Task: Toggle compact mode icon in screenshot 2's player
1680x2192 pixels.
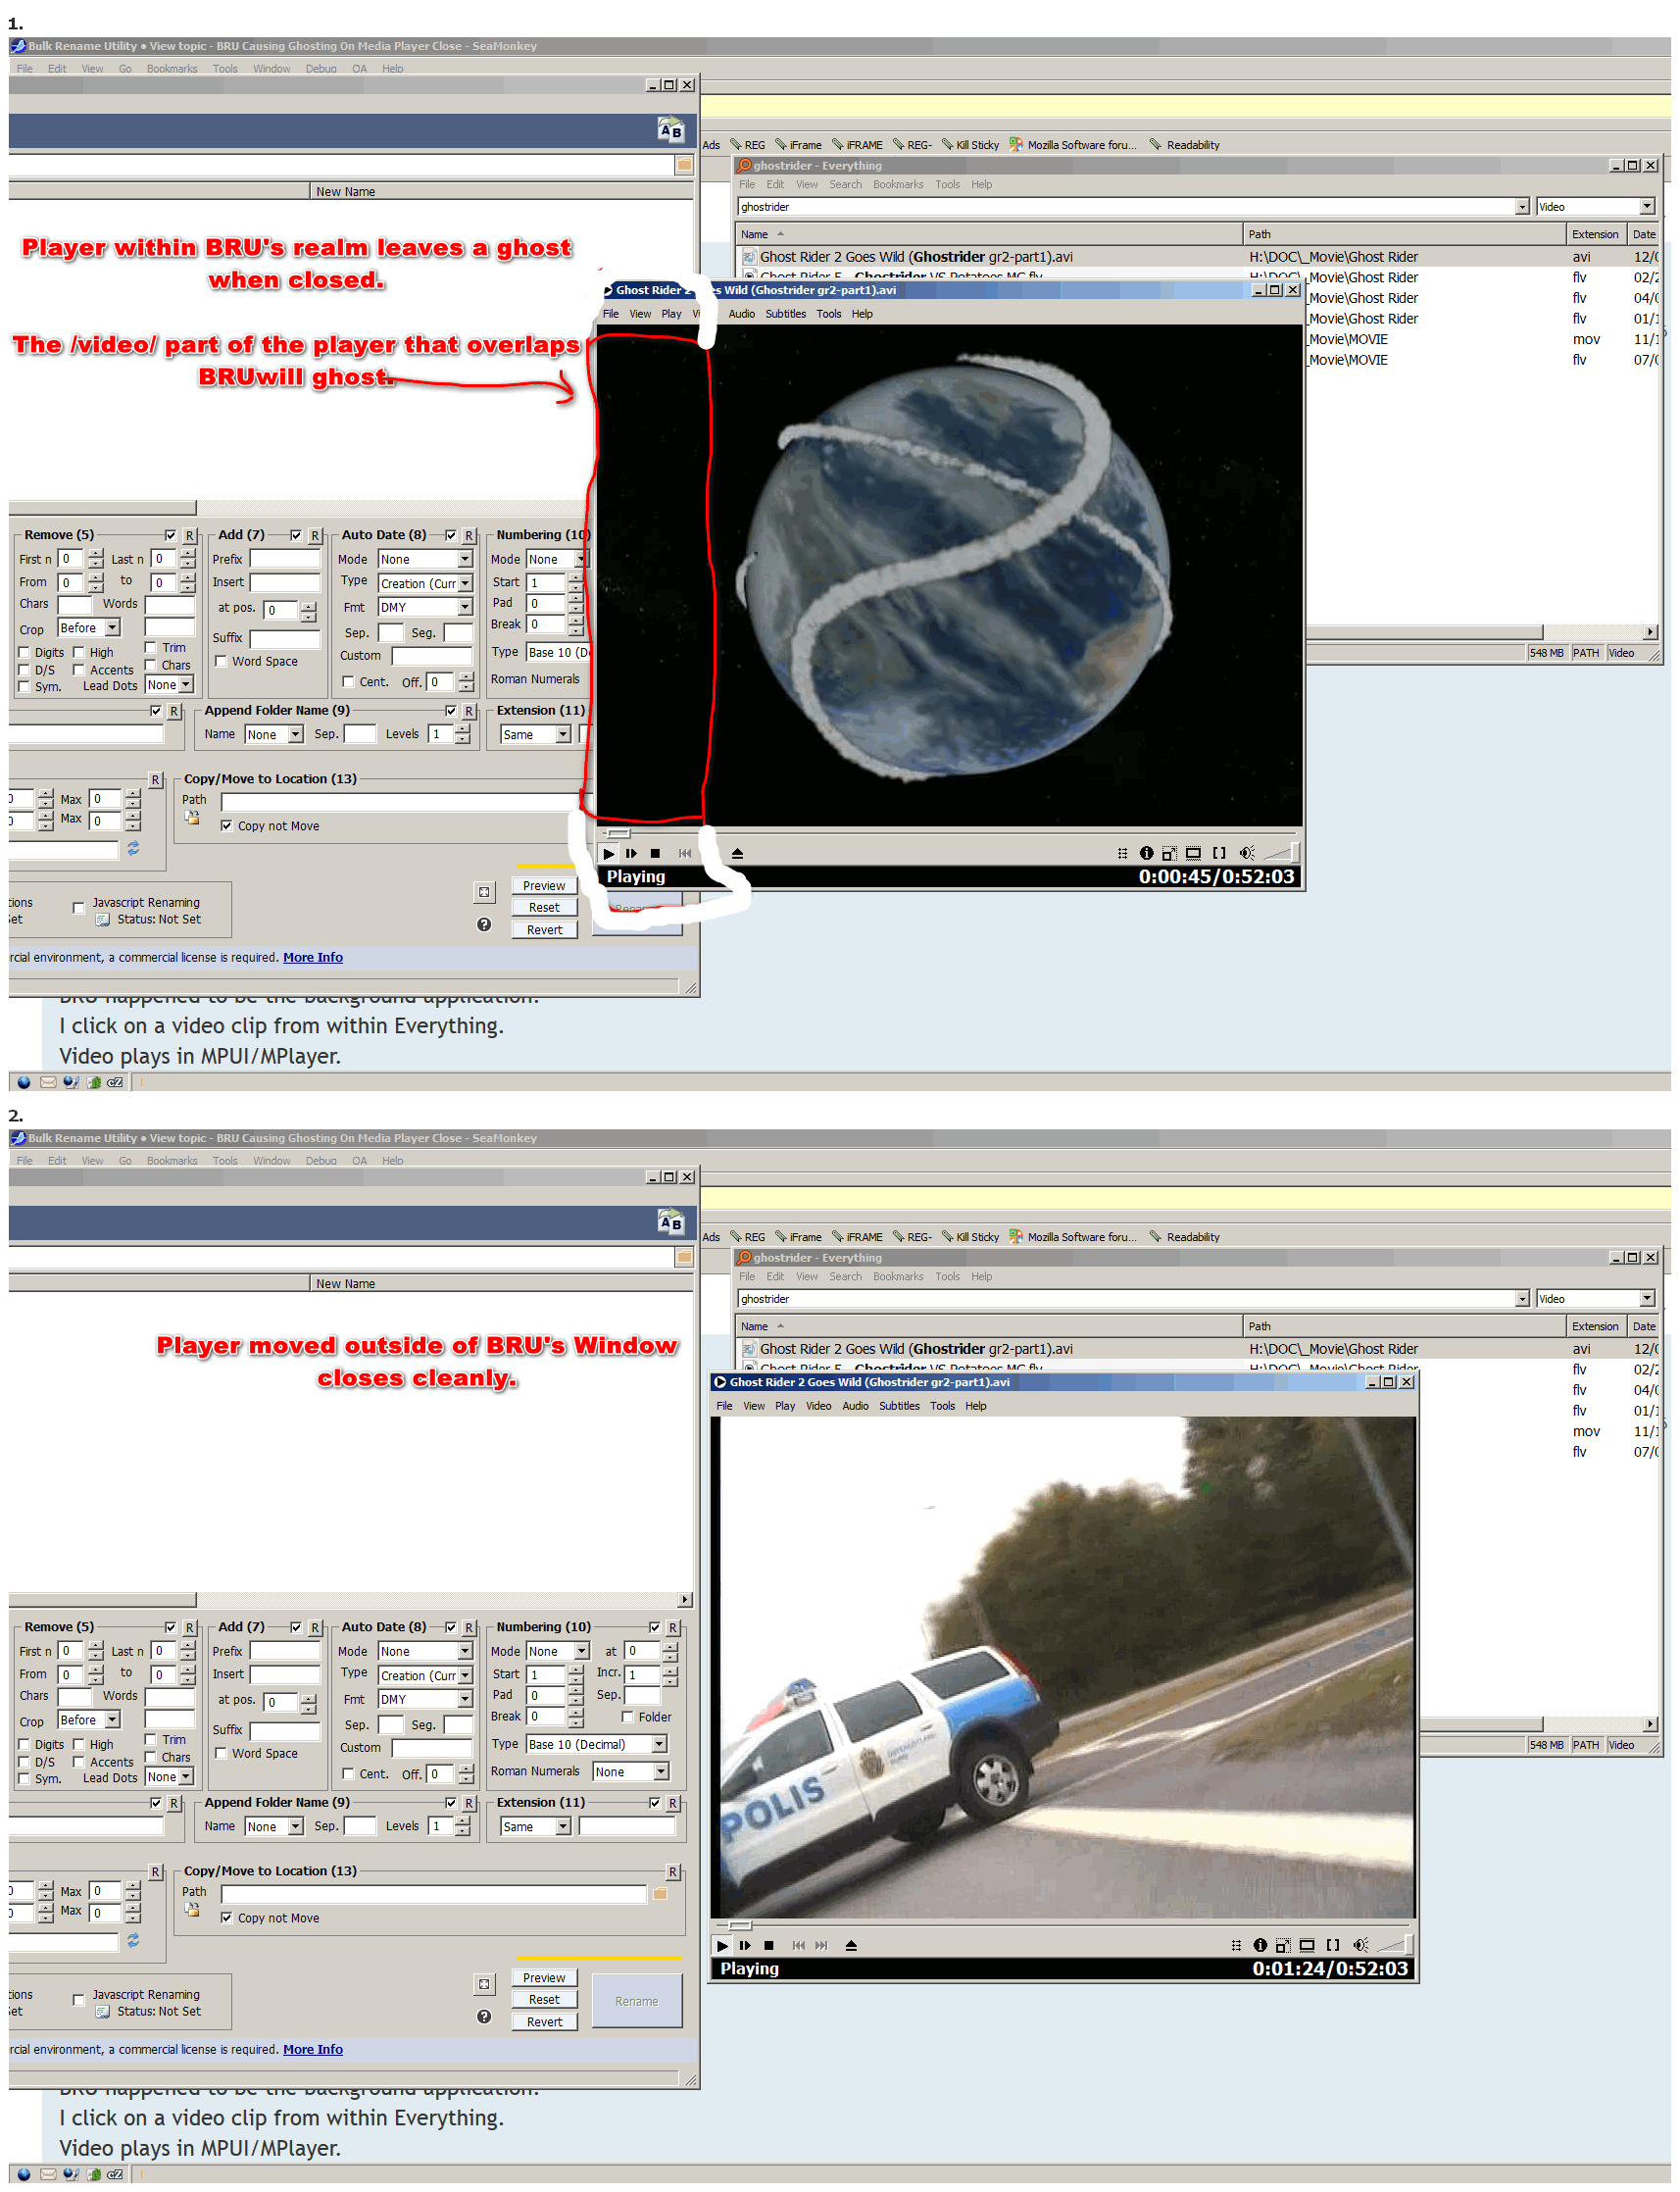Action: [x=1283, y=1945]
